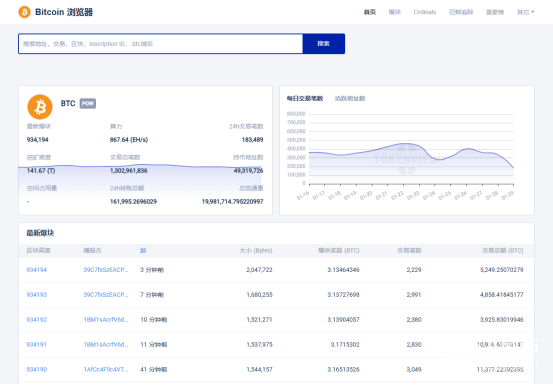Click supply value 19,981,714.796220997

tap(232, 202)
